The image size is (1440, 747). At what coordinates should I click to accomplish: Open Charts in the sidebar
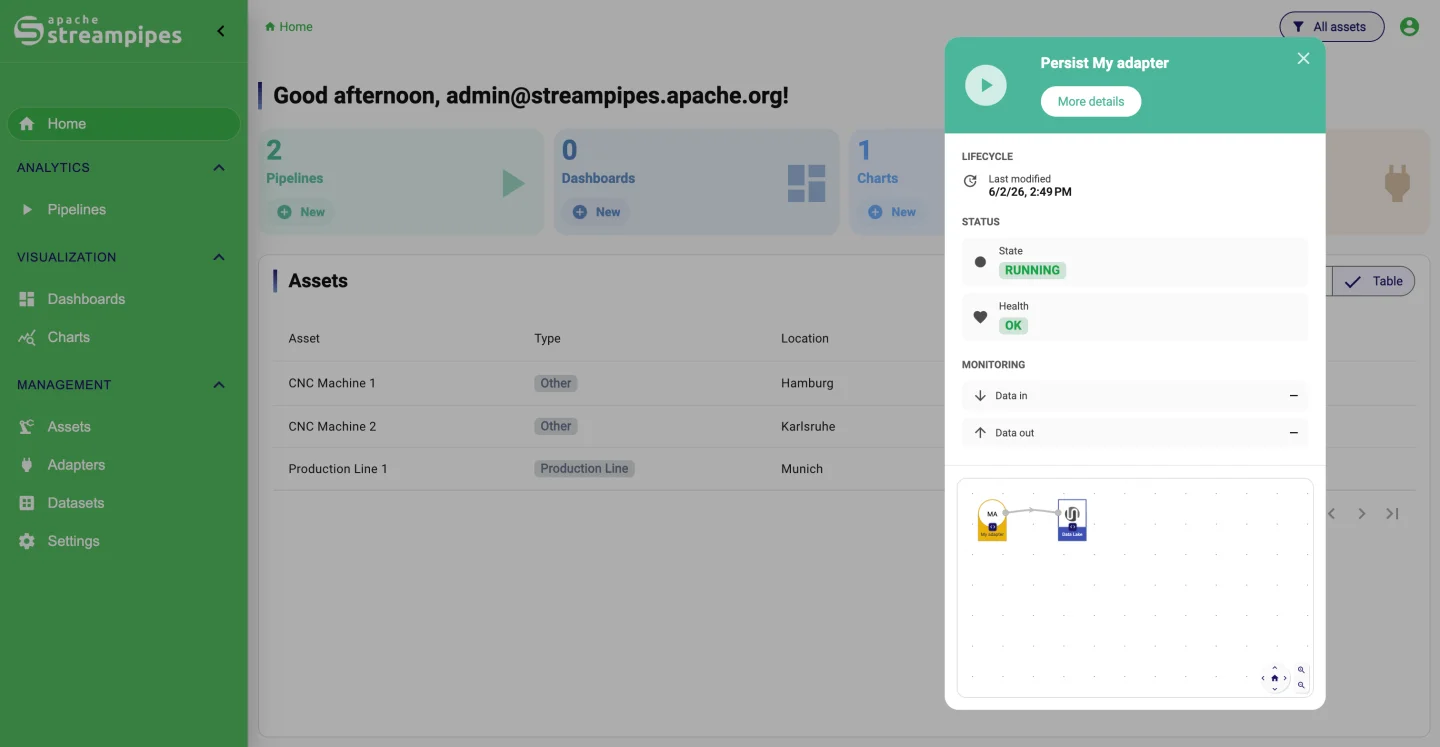(124, 337)
